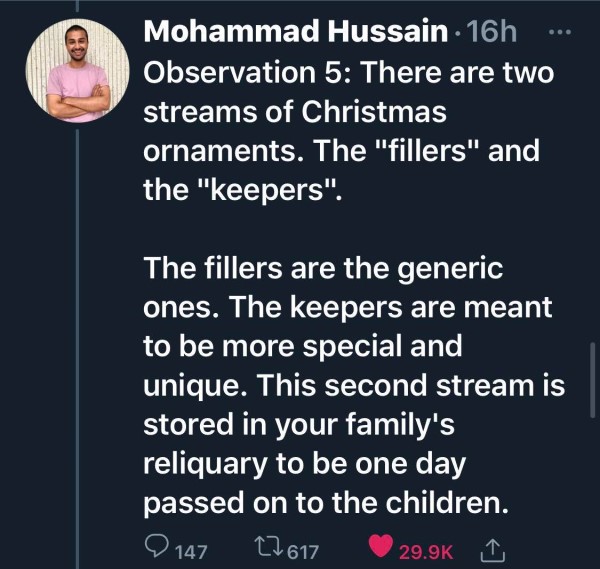Image resolution: width=600 pixels, height=569 pixels.
Task: Tap the share upload arrow icon
Action: (x=494, y=546)
